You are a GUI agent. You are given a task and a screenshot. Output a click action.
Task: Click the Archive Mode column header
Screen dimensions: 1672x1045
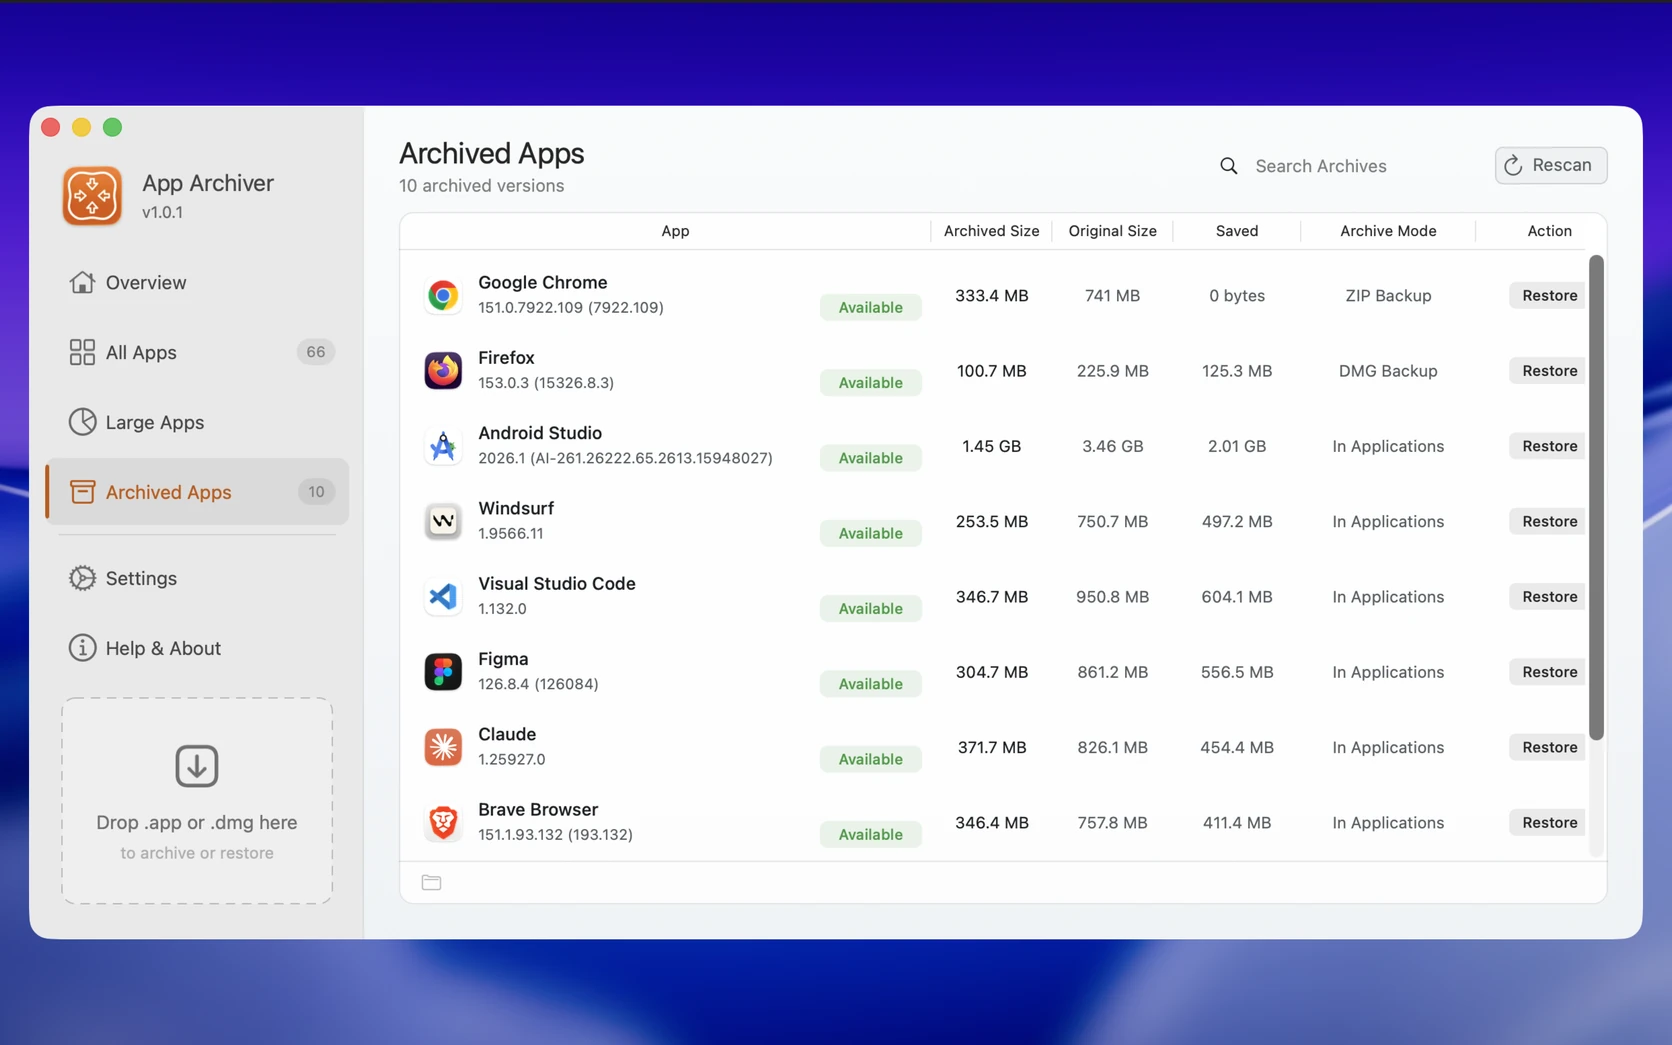(1388, 231)
